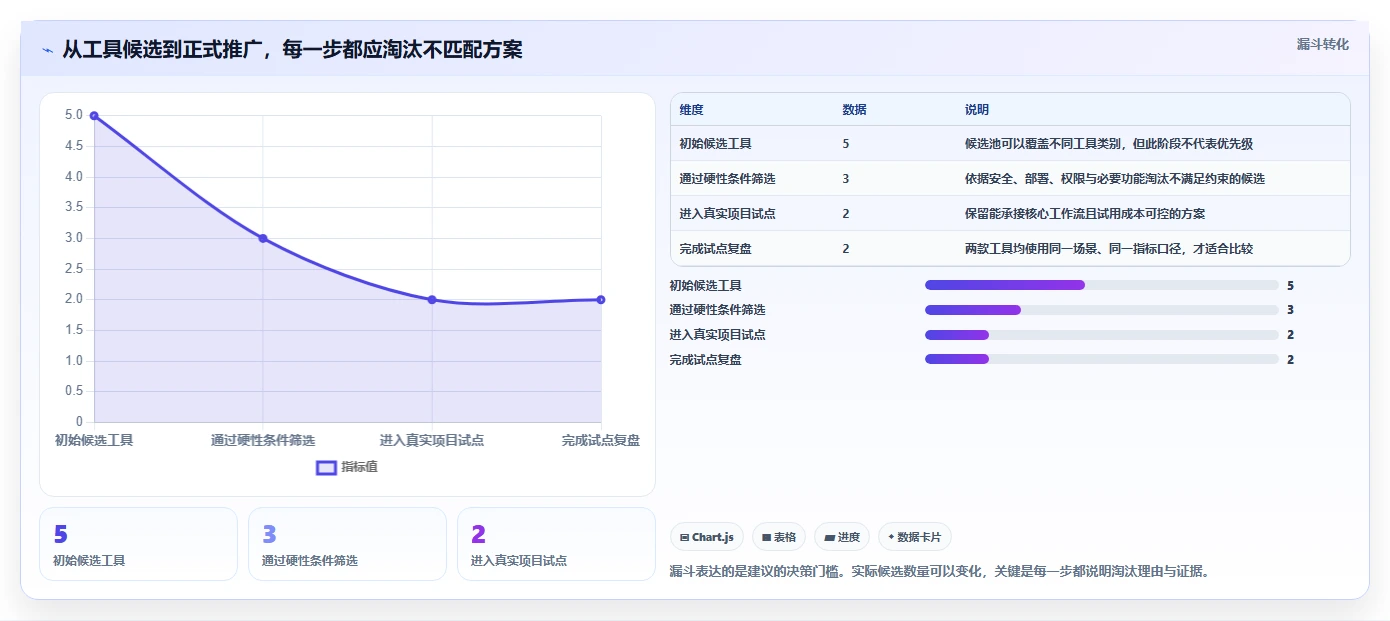Click the 数据卡片 chip
The width and height of the screenshot is (1390, 621).
[915, 537]
